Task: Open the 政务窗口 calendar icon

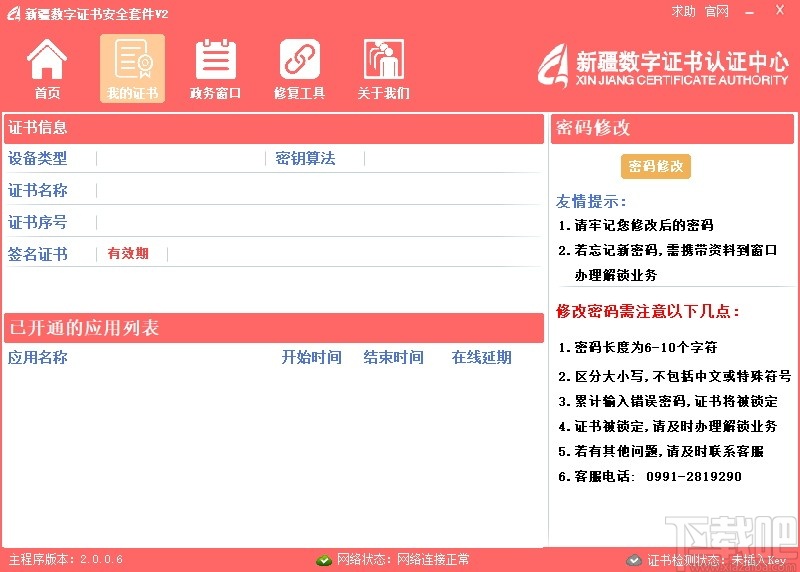Action: coord(215,68)
